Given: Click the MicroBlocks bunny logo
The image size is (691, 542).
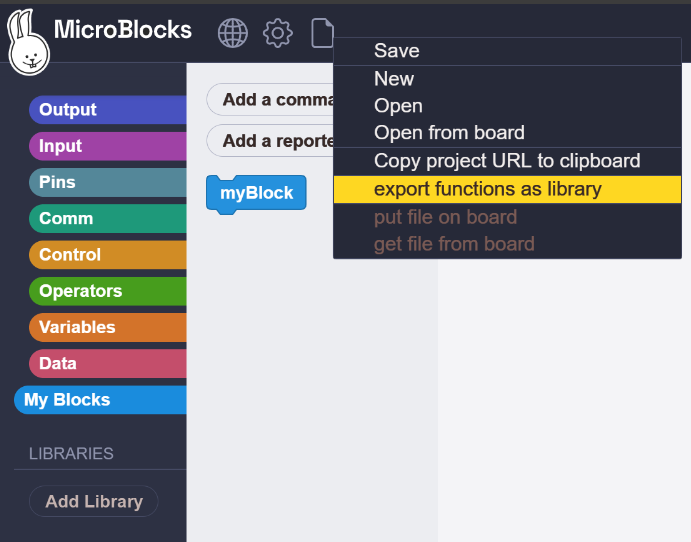Looking at the screenshot, I should click(28, 42).
